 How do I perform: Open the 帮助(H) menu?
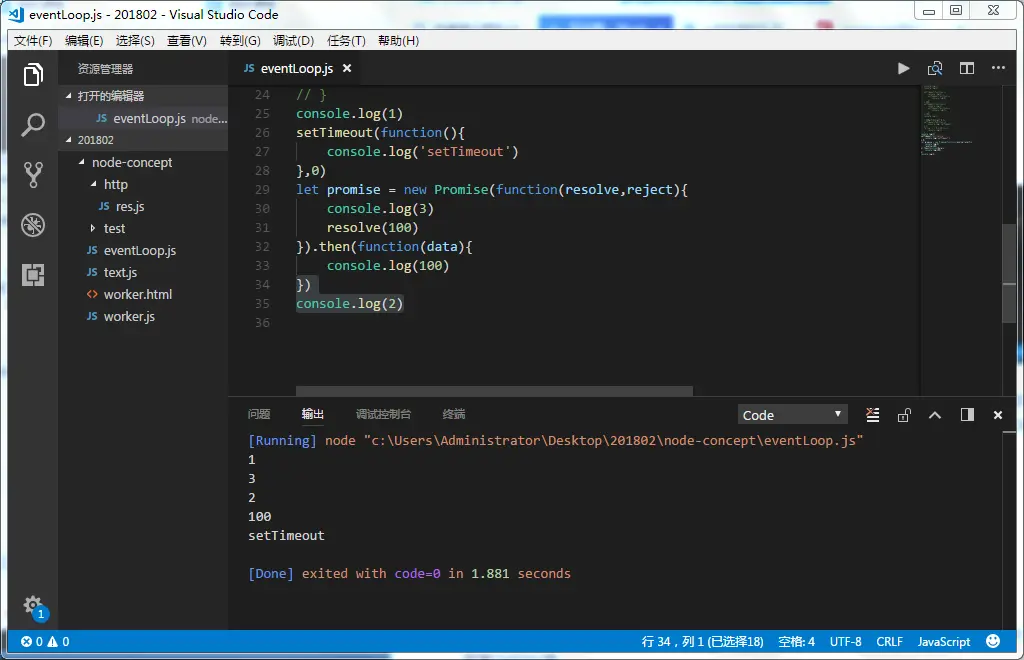pos(398,40)
